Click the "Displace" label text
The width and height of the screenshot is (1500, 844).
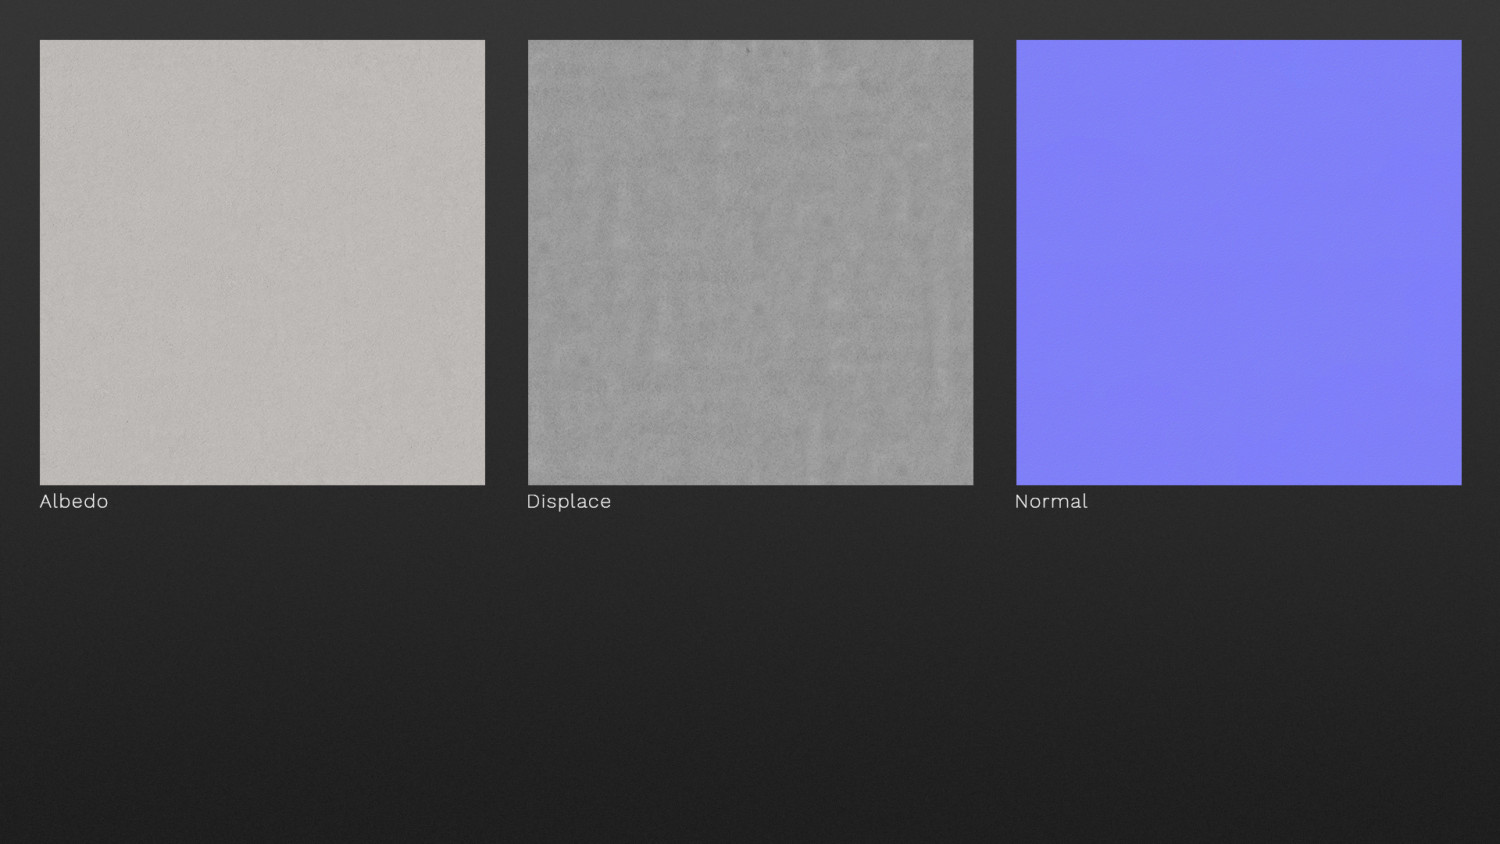569,501
